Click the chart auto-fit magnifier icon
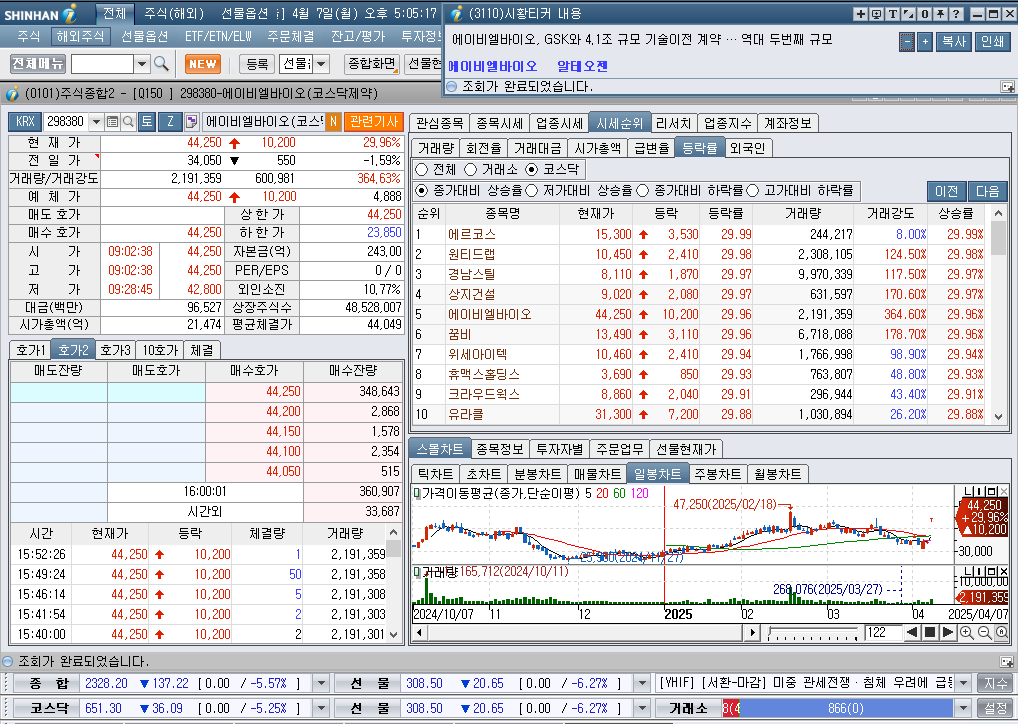This screenshot has width=1018, height=724. 1001,632
